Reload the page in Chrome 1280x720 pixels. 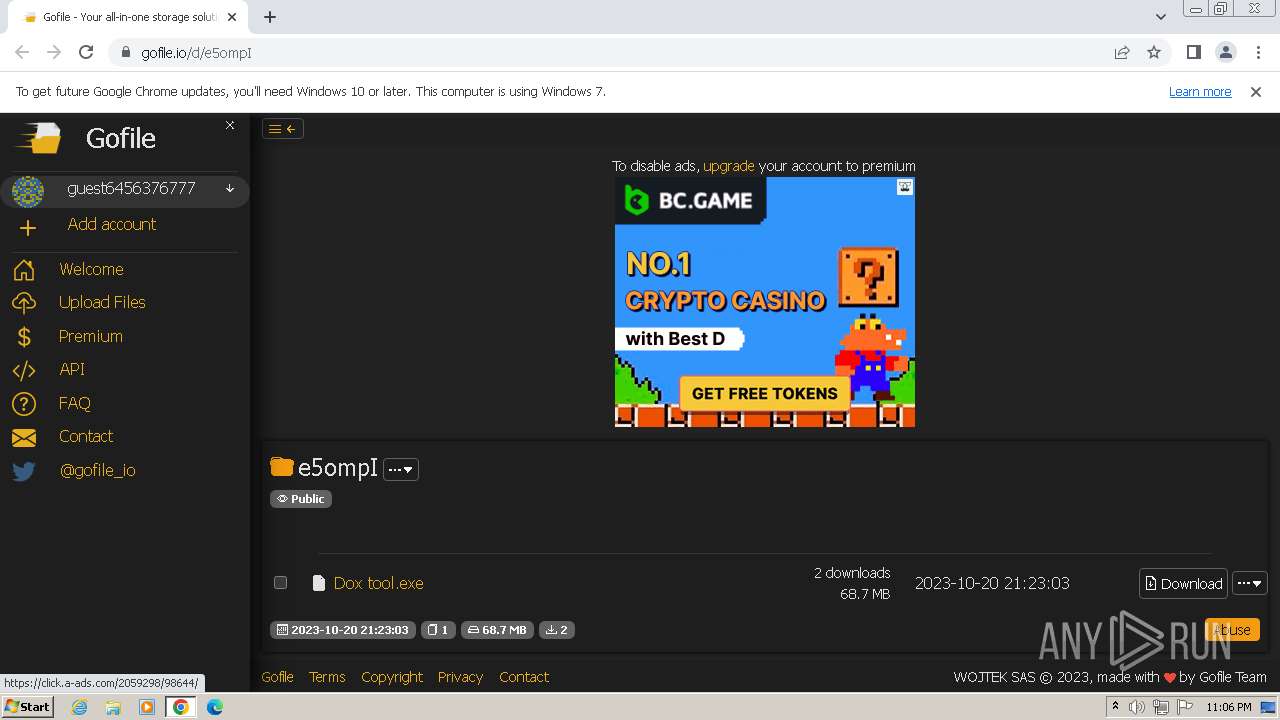[x=86, y=52]
